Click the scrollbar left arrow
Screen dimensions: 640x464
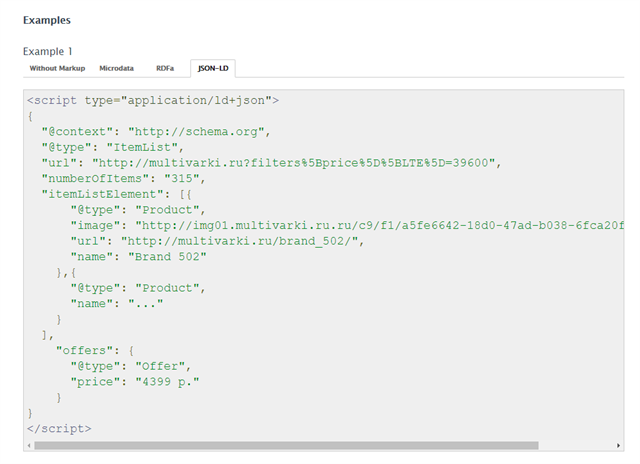coord(29,445)
